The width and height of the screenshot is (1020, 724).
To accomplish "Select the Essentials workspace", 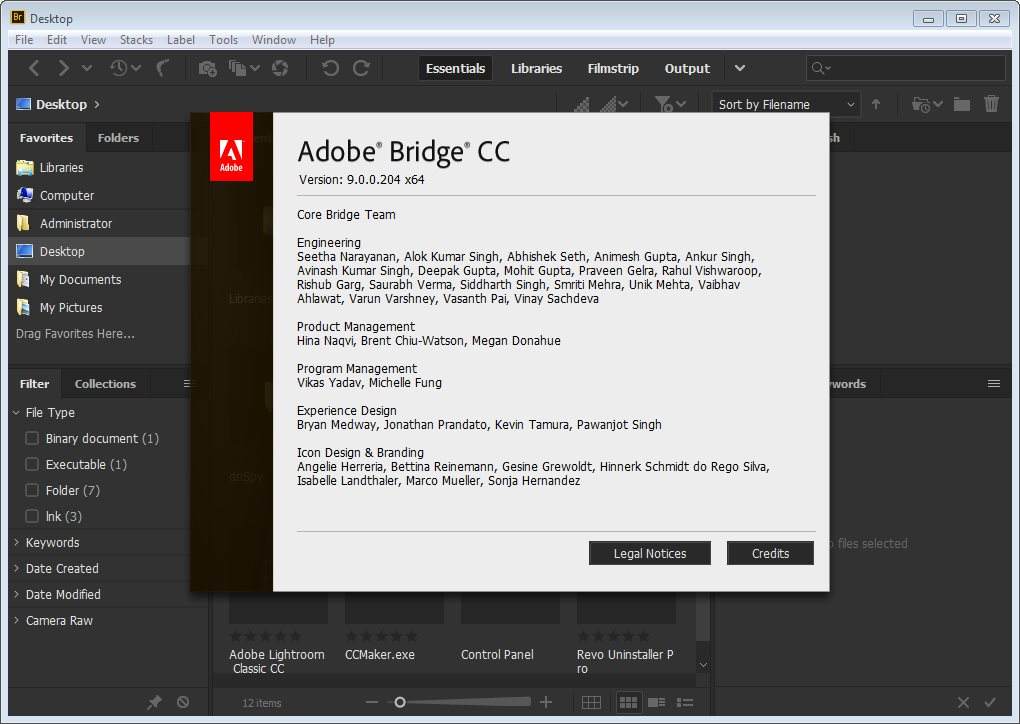I will point(455,68).
